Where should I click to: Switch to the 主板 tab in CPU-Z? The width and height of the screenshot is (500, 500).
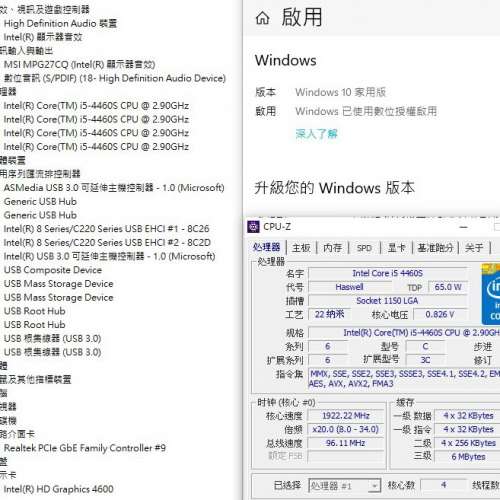(301, 248)
